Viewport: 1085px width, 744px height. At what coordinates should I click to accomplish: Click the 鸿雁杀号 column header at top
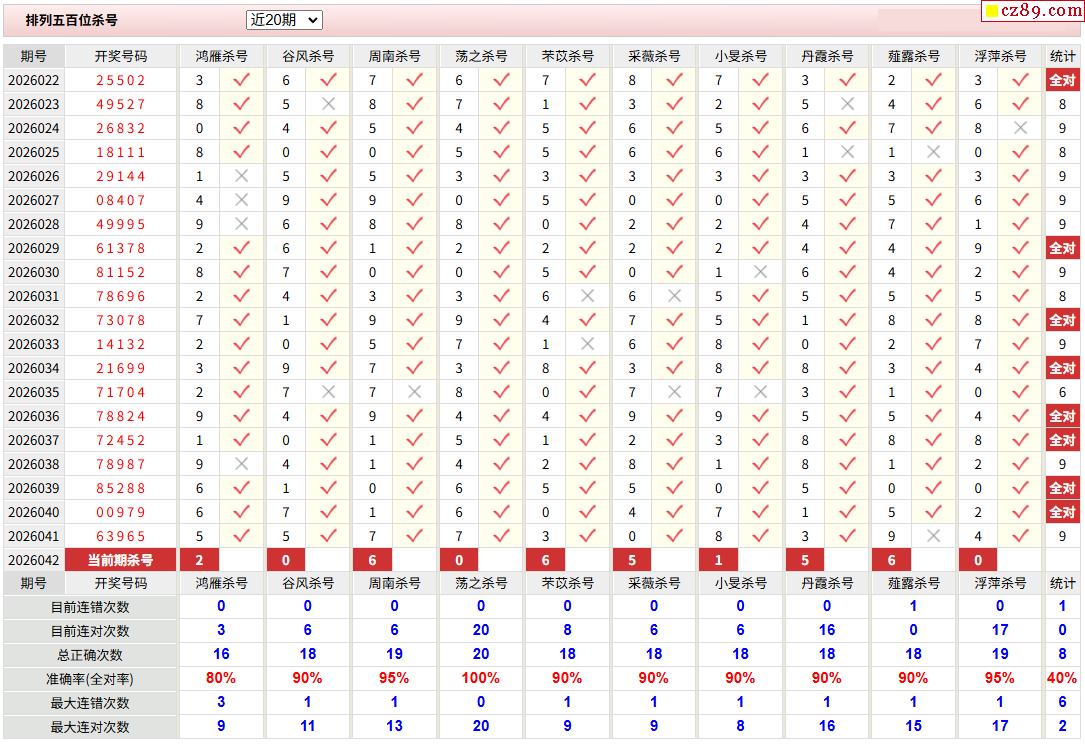[222, 56]
